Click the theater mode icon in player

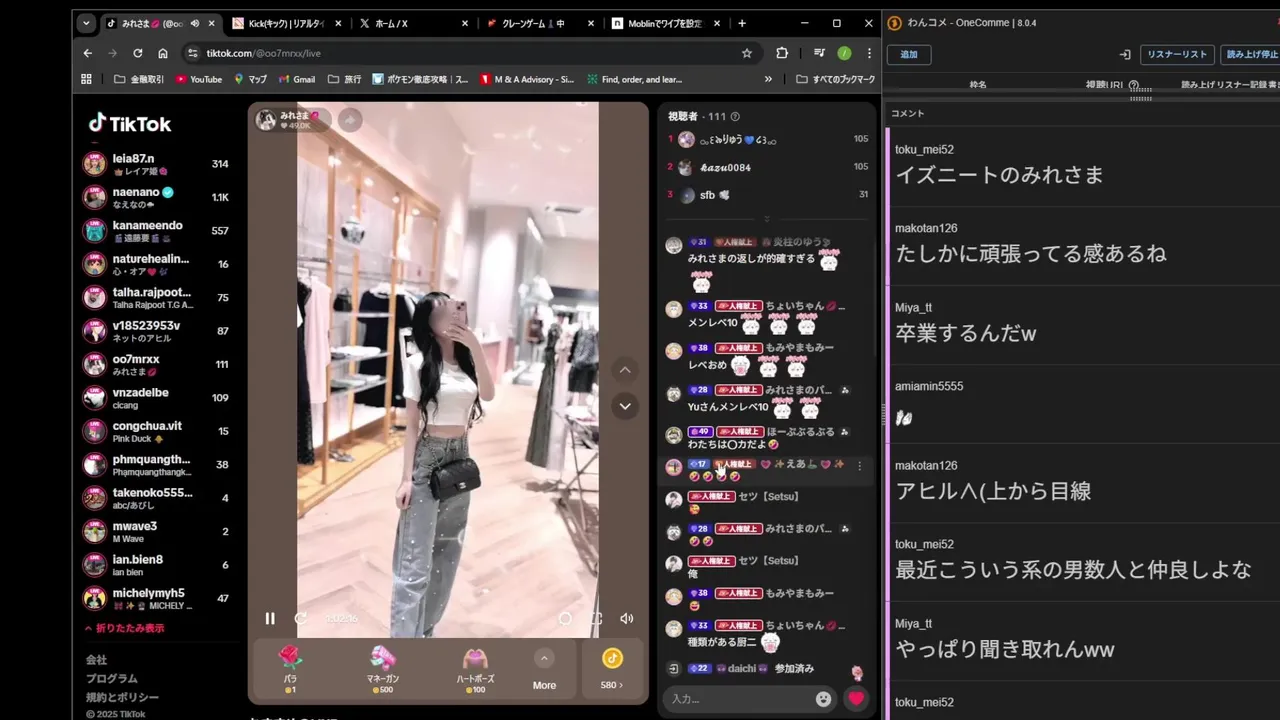coord(565,618)
